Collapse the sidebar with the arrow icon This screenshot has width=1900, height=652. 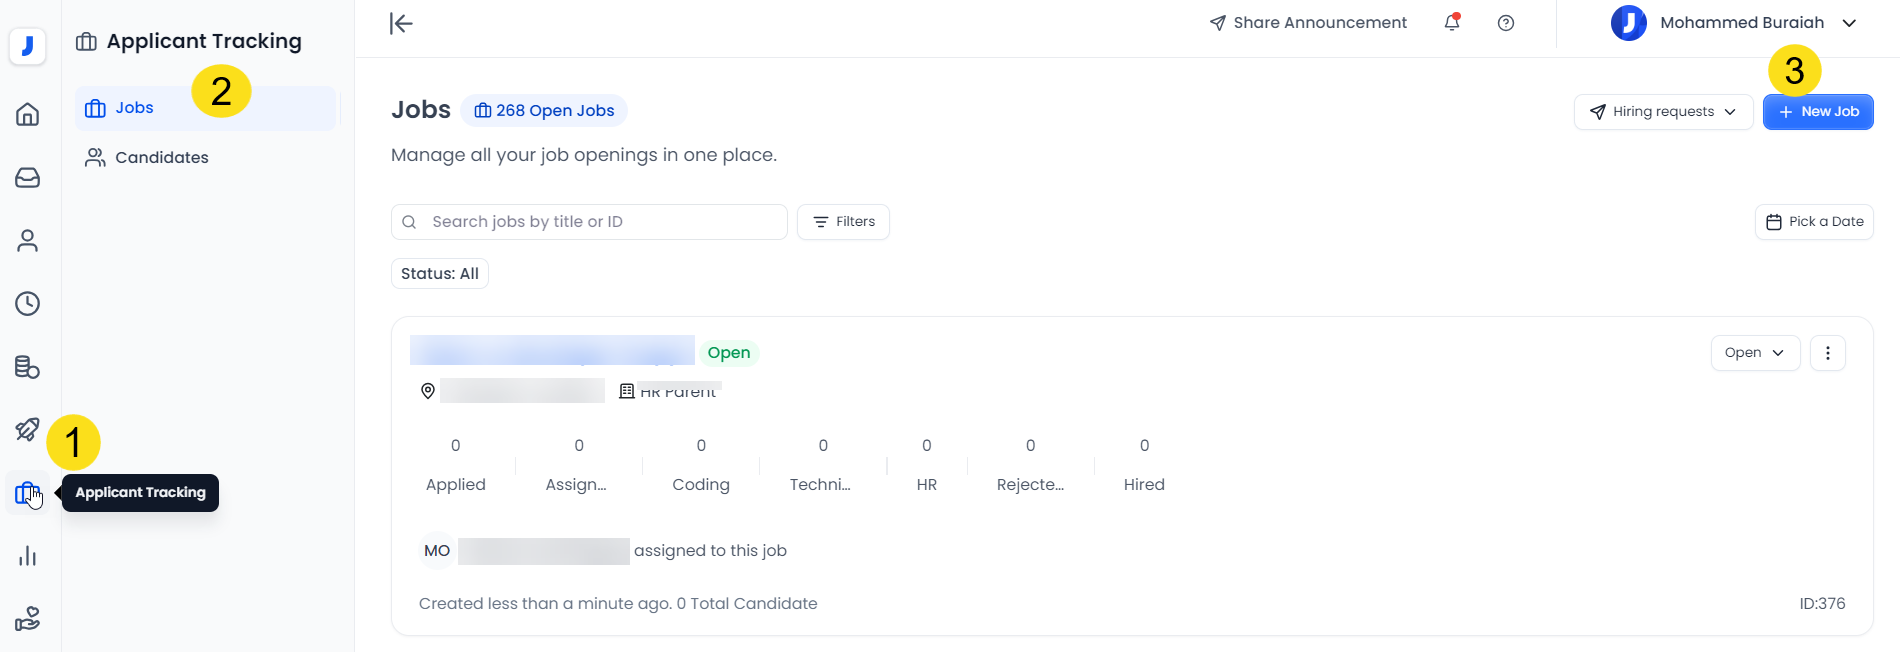point(401,23)
